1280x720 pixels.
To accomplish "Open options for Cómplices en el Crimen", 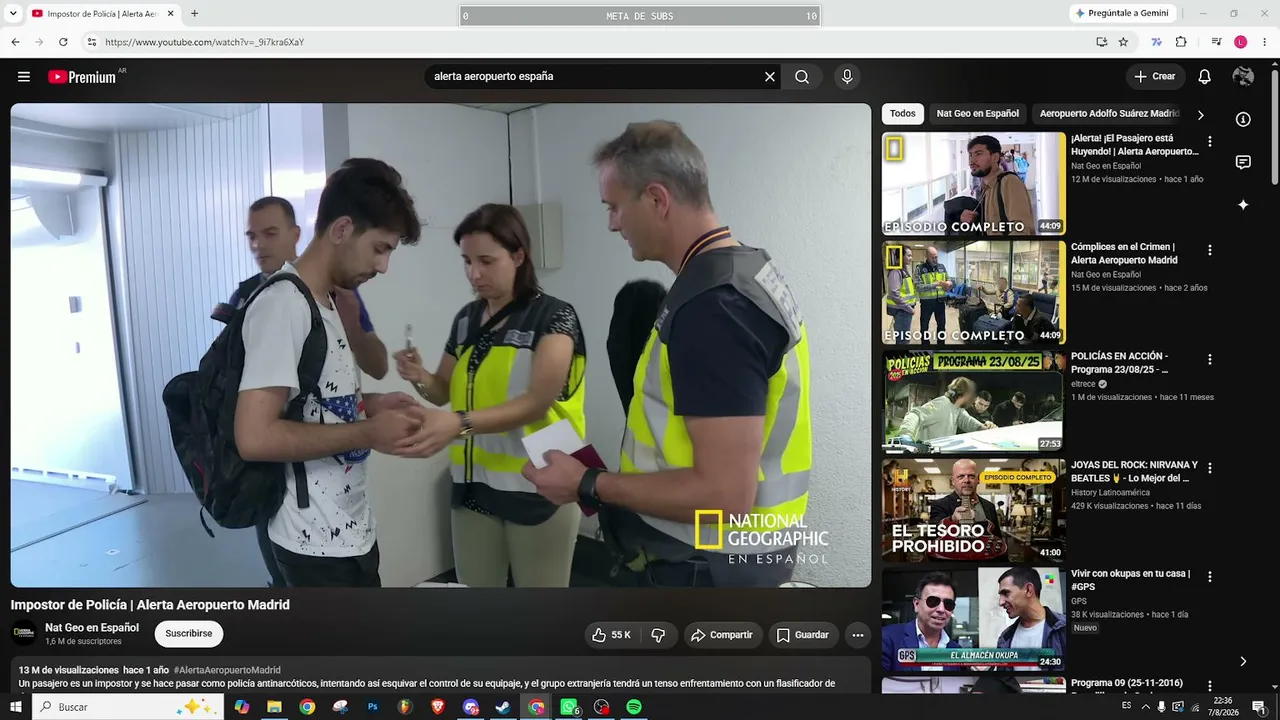I will [1210, 251].
